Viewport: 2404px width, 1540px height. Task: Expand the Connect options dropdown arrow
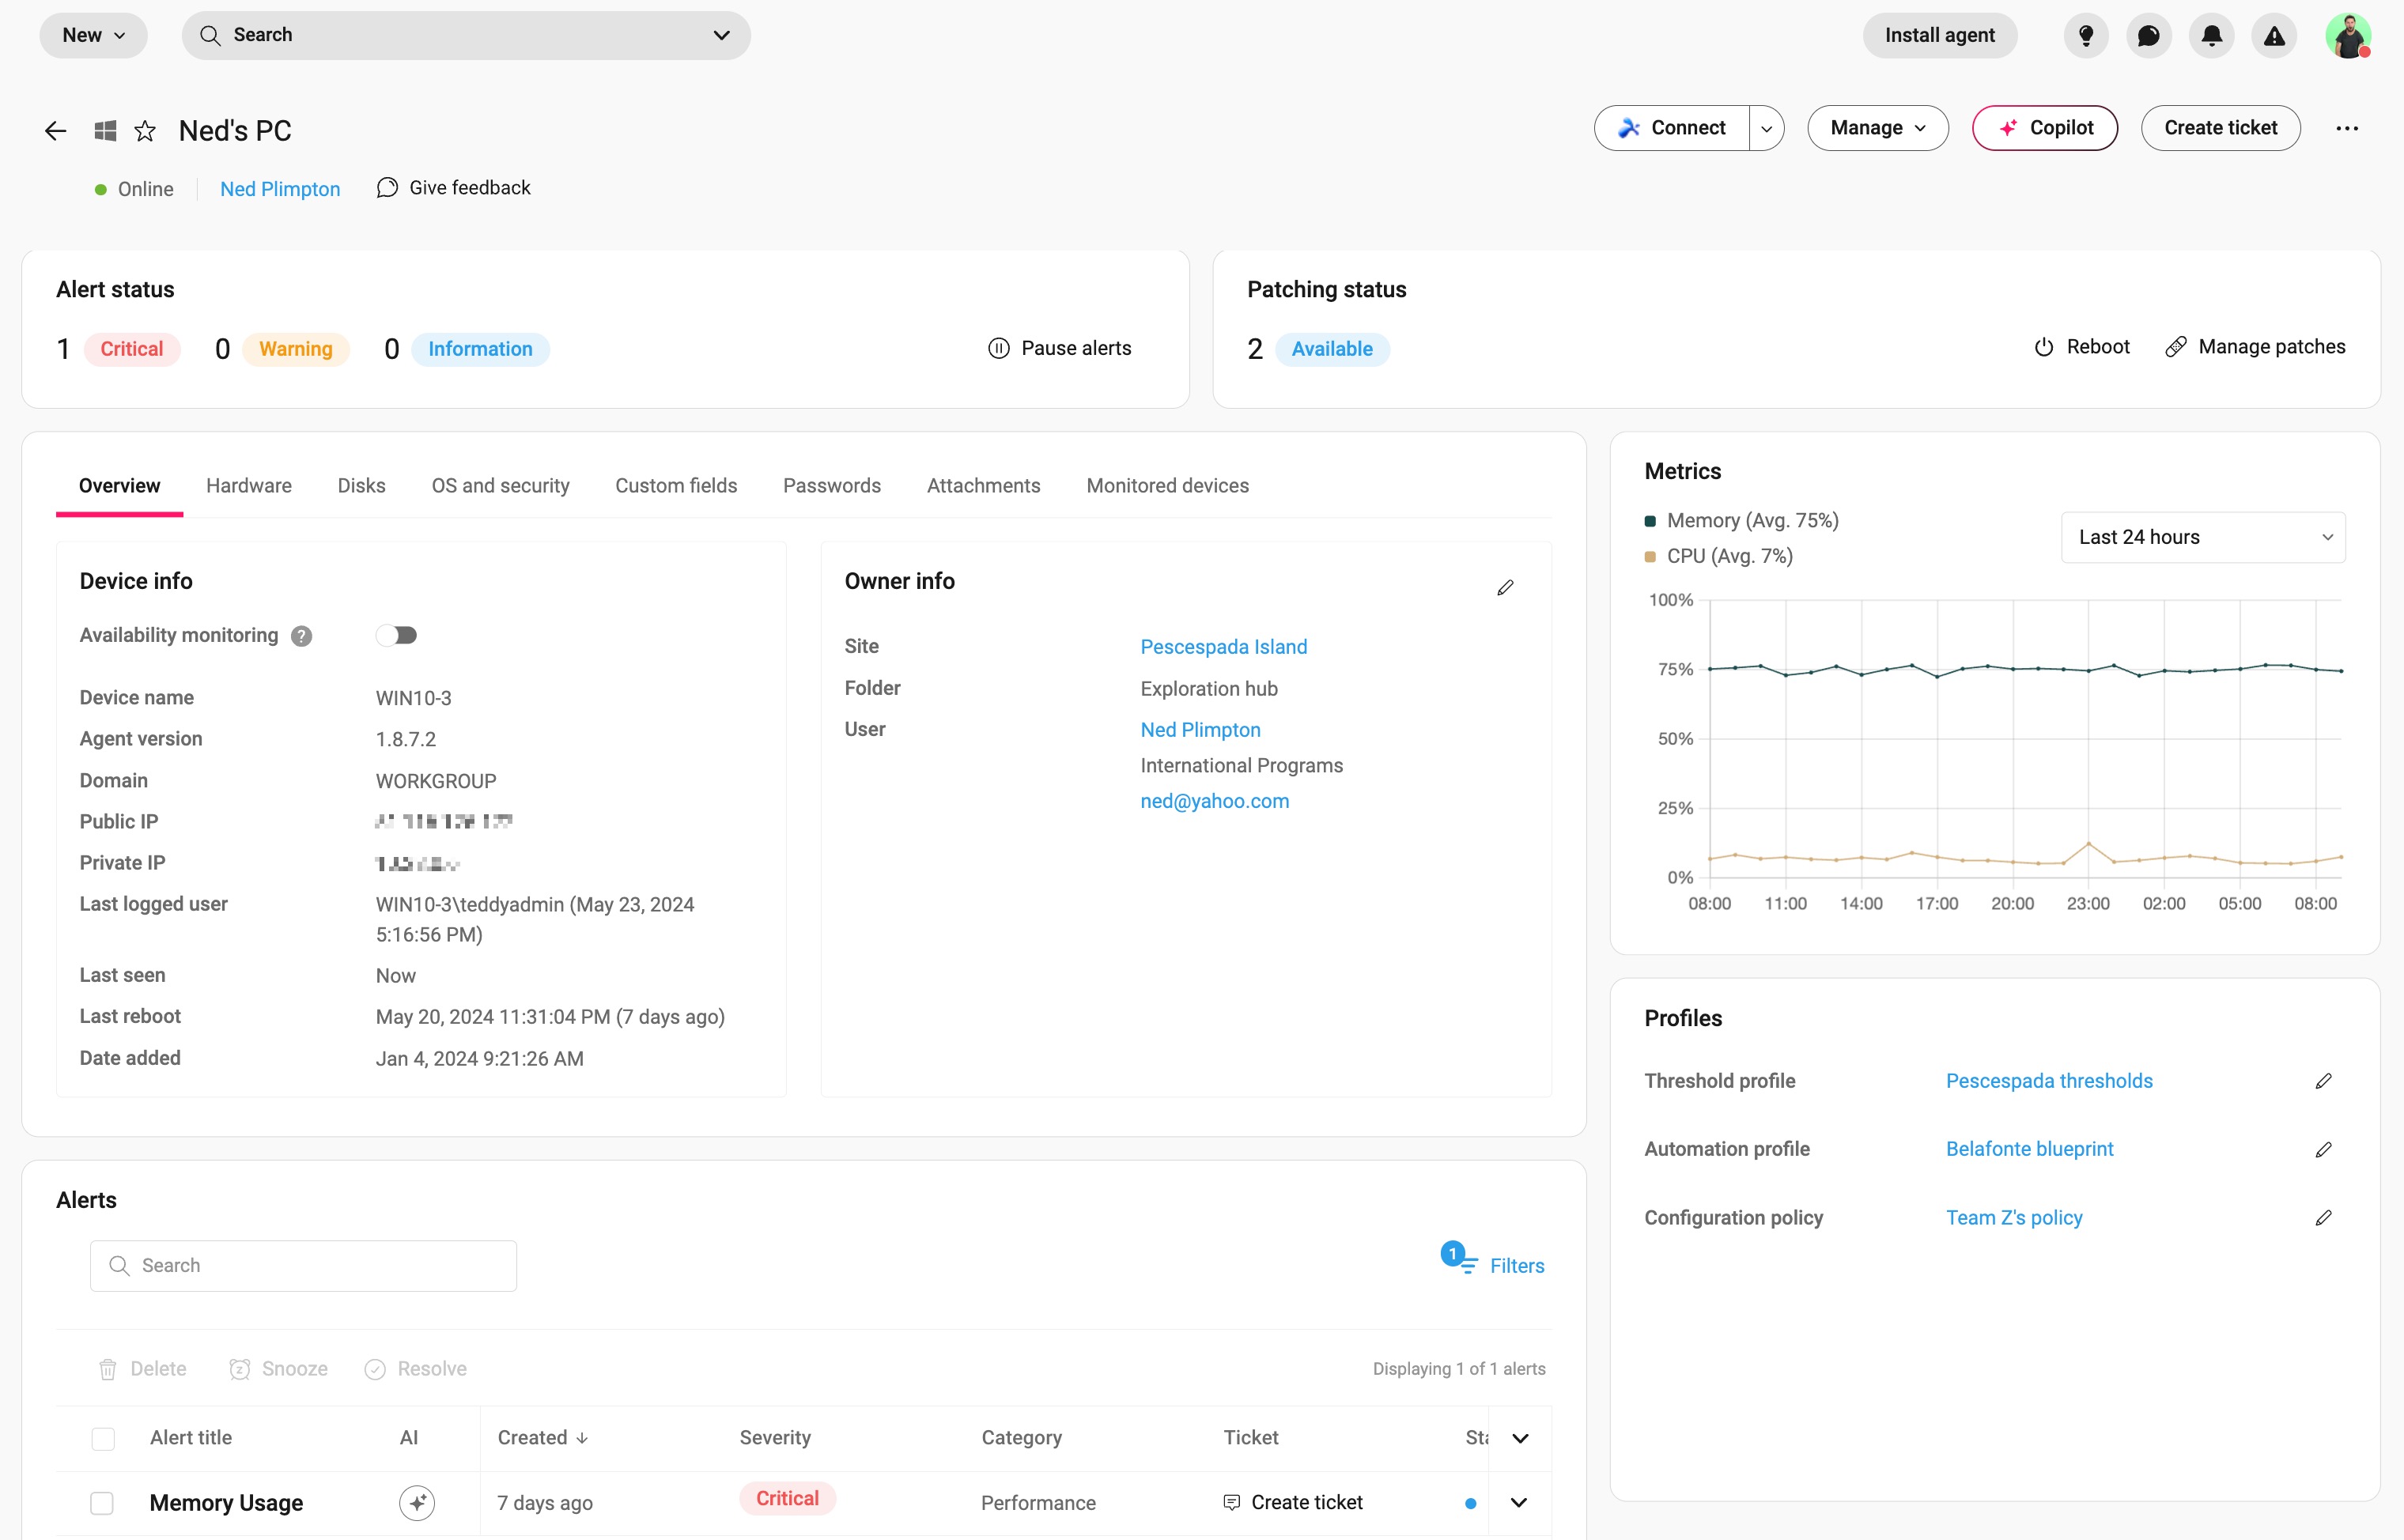(x=1766, y=128)
